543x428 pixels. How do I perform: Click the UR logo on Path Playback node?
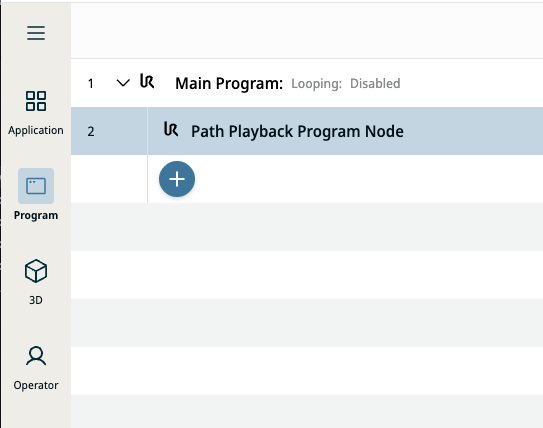(171, 129)
